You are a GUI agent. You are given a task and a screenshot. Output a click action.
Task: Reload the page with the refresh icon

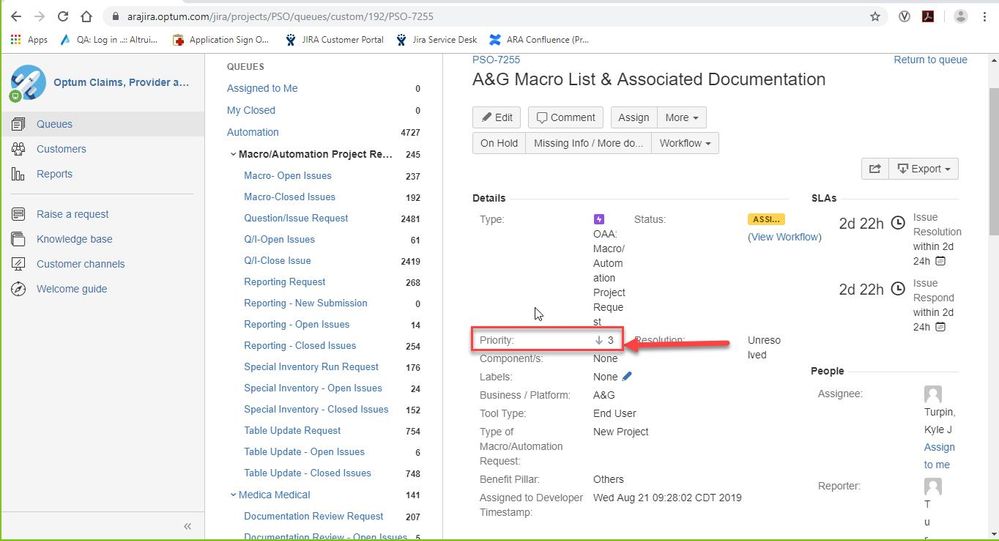[x=62, y=17]
